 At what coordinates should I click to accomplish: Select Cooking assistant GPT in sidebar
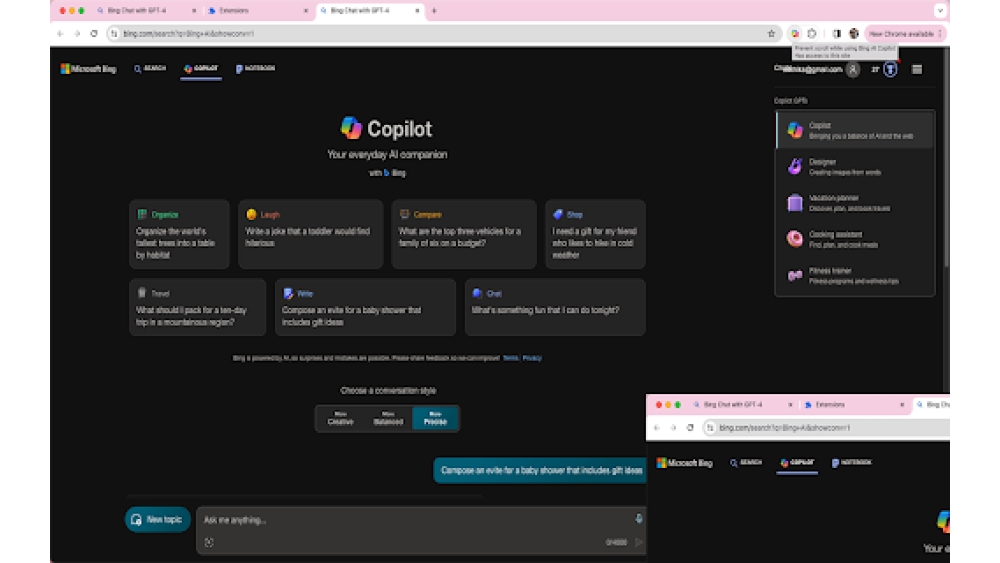click(855, 239)
